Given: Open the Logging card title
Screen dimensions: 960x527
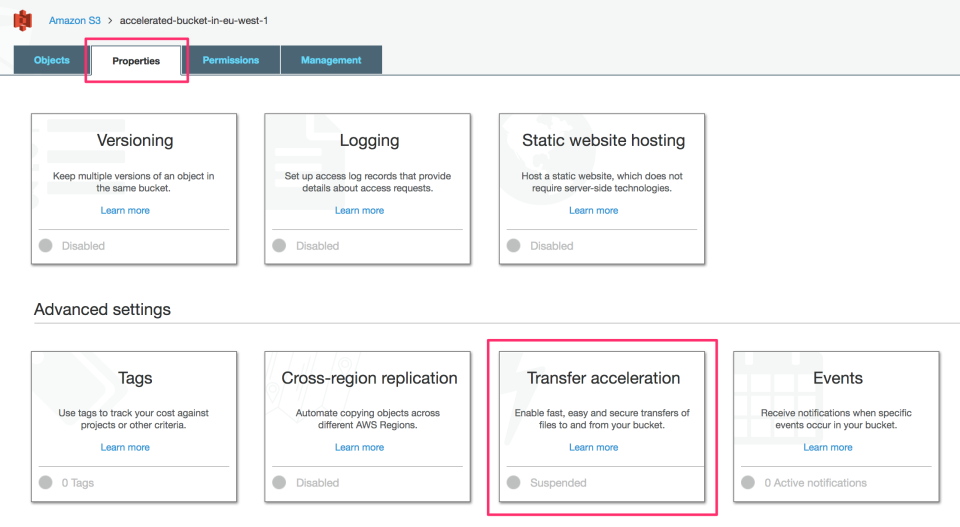Looking at the screenshot, I should pyautogui.click(x=369, y=140).
